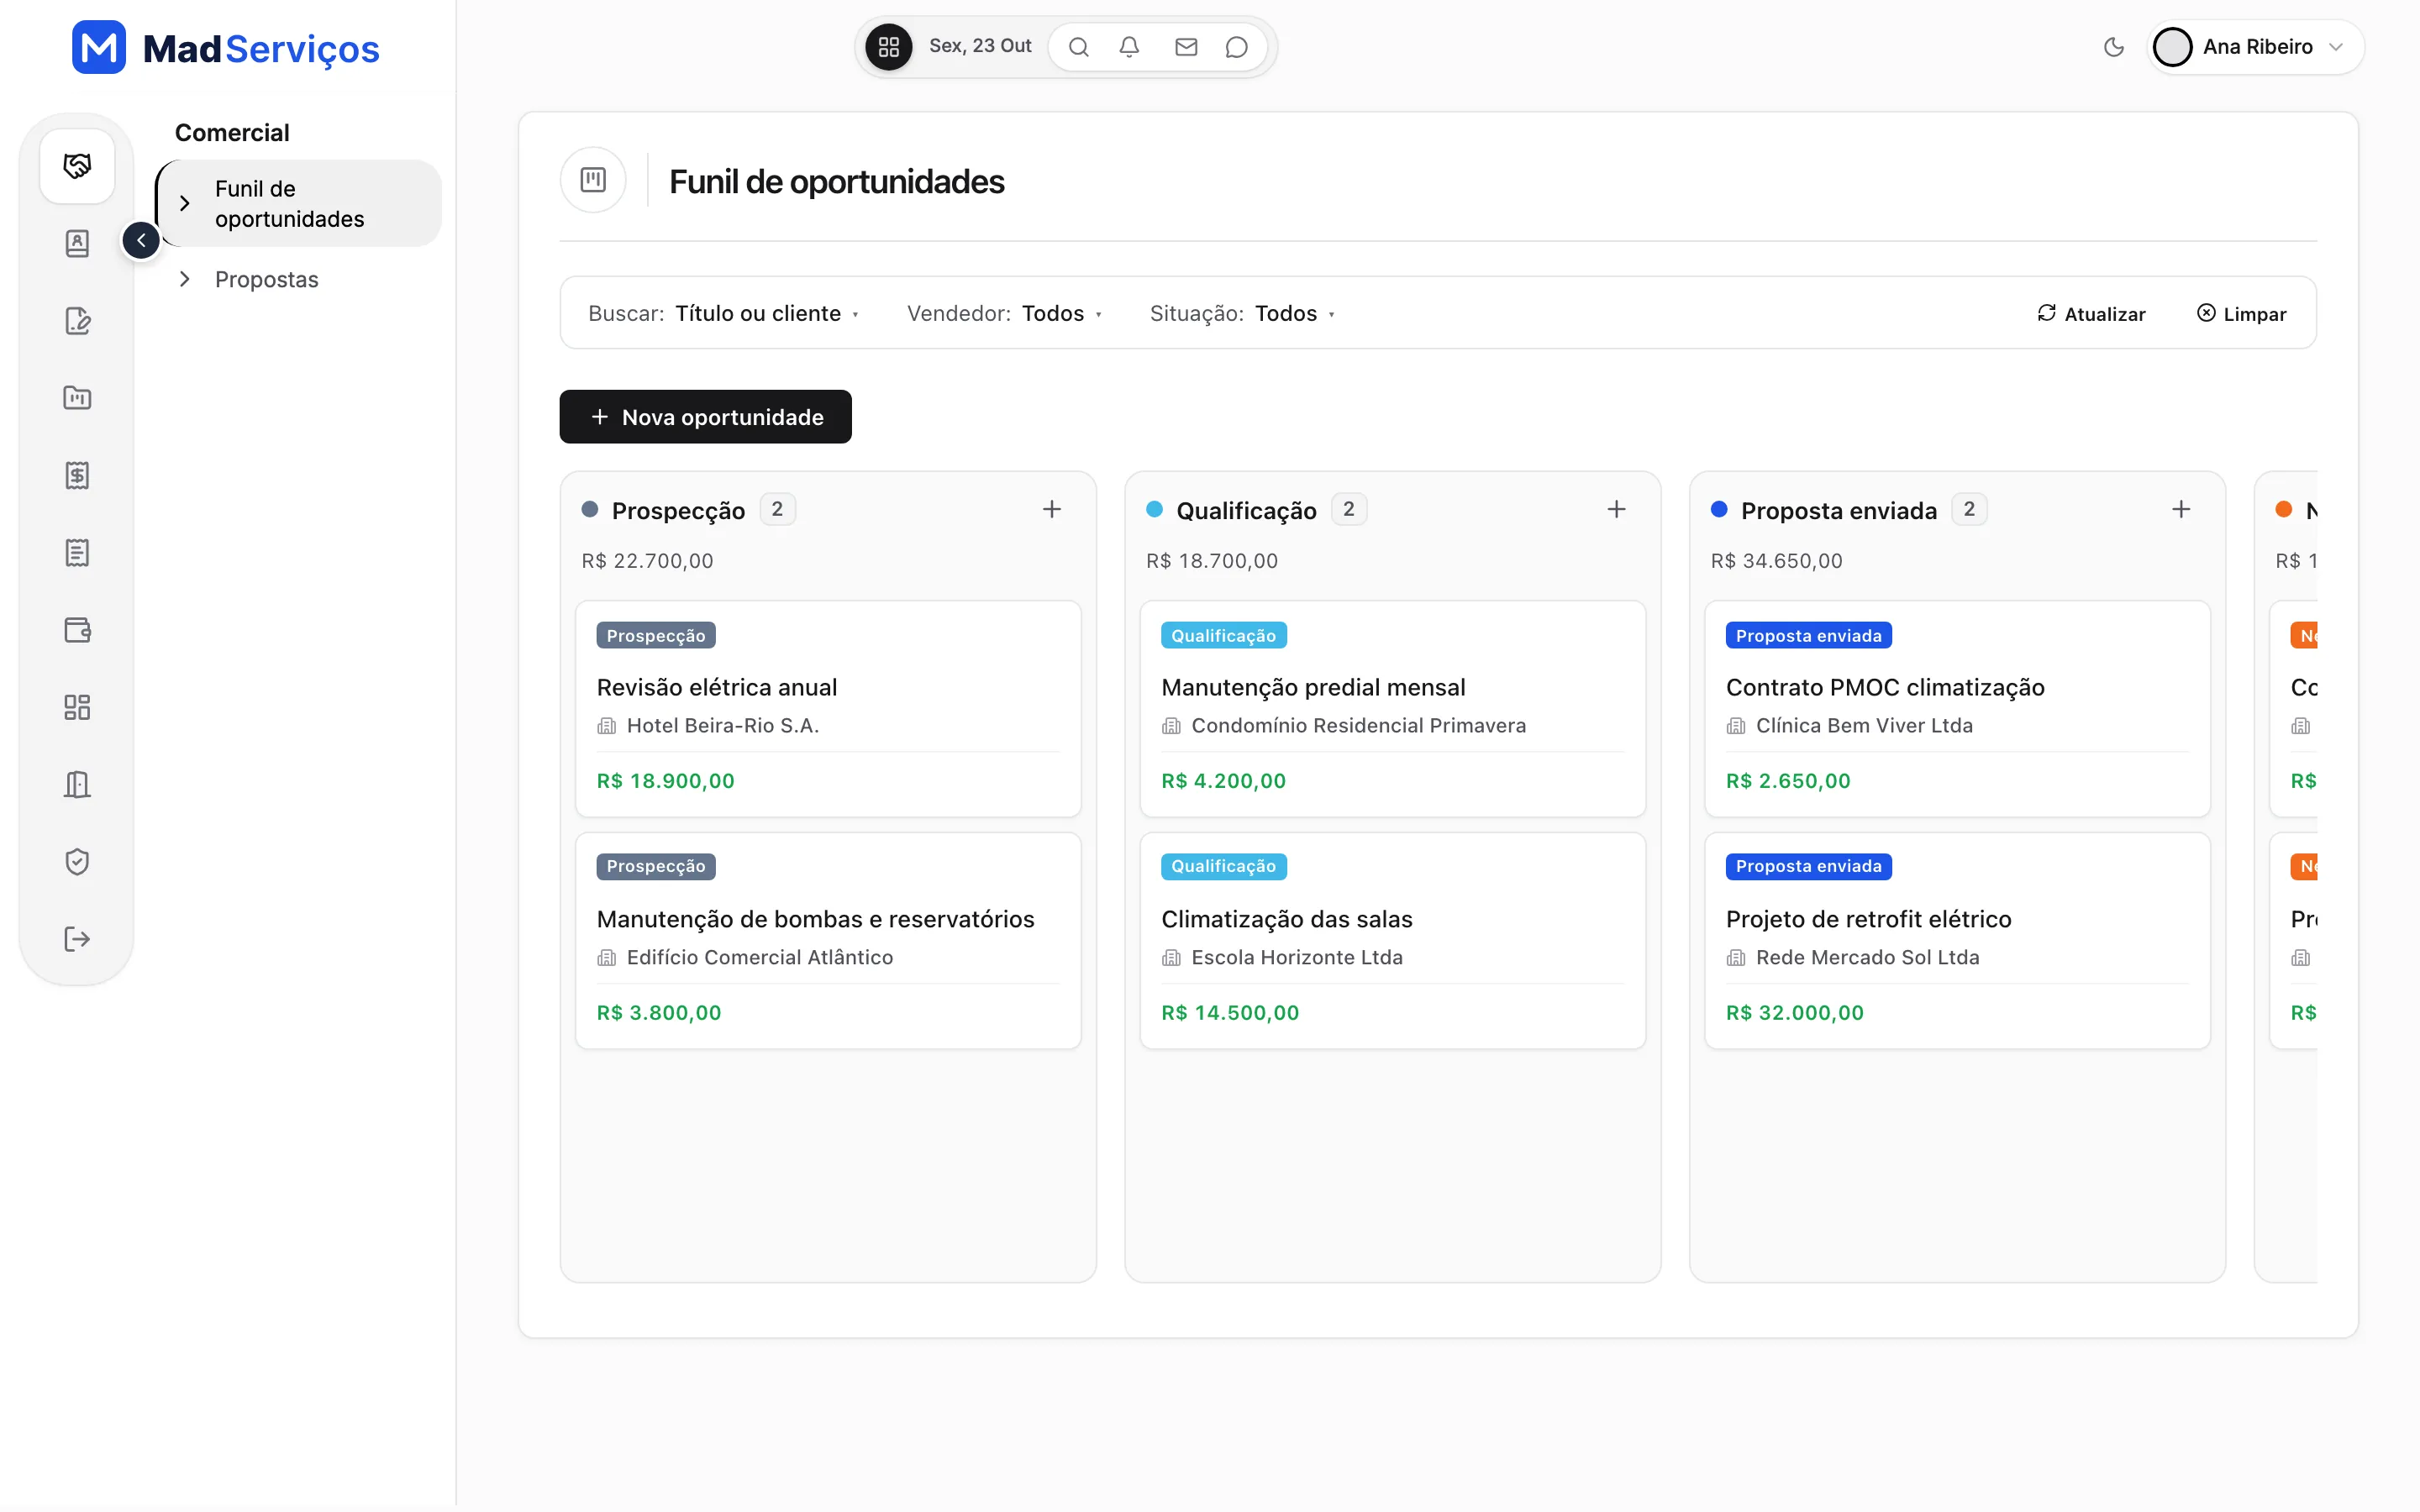Open the shield check sidebar icon
The height and width of the screenshot is (1512, 2420).
coord(77,862)
